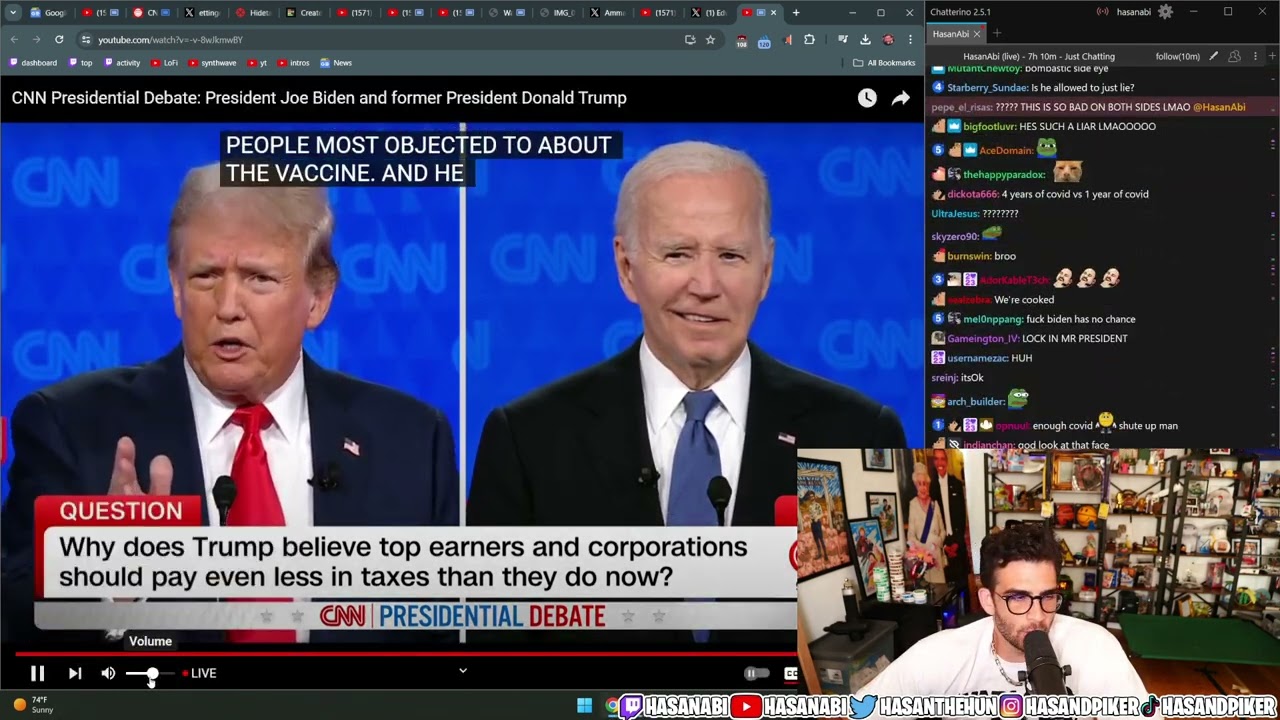The width and height of the screenshot is (1280, 720).
Task: Open the weather widget on taskbar
Action: coord(33,705)
